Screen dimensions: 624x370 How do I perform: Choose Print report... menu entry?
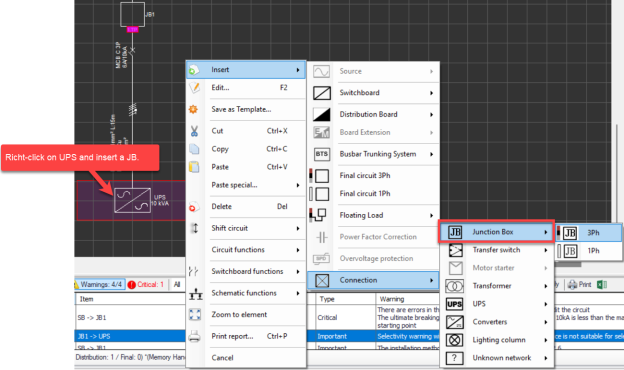click(246, 336)
